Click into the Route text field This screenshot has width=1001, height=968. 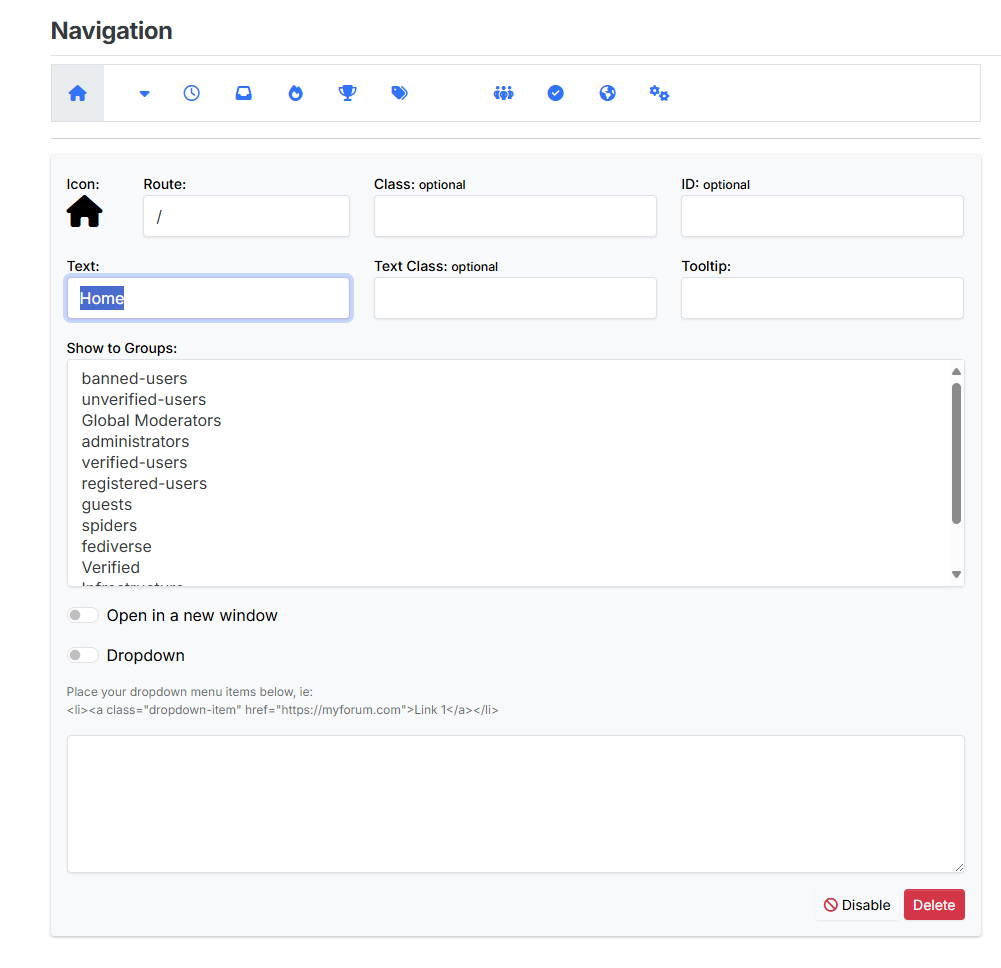coord(246,216)
